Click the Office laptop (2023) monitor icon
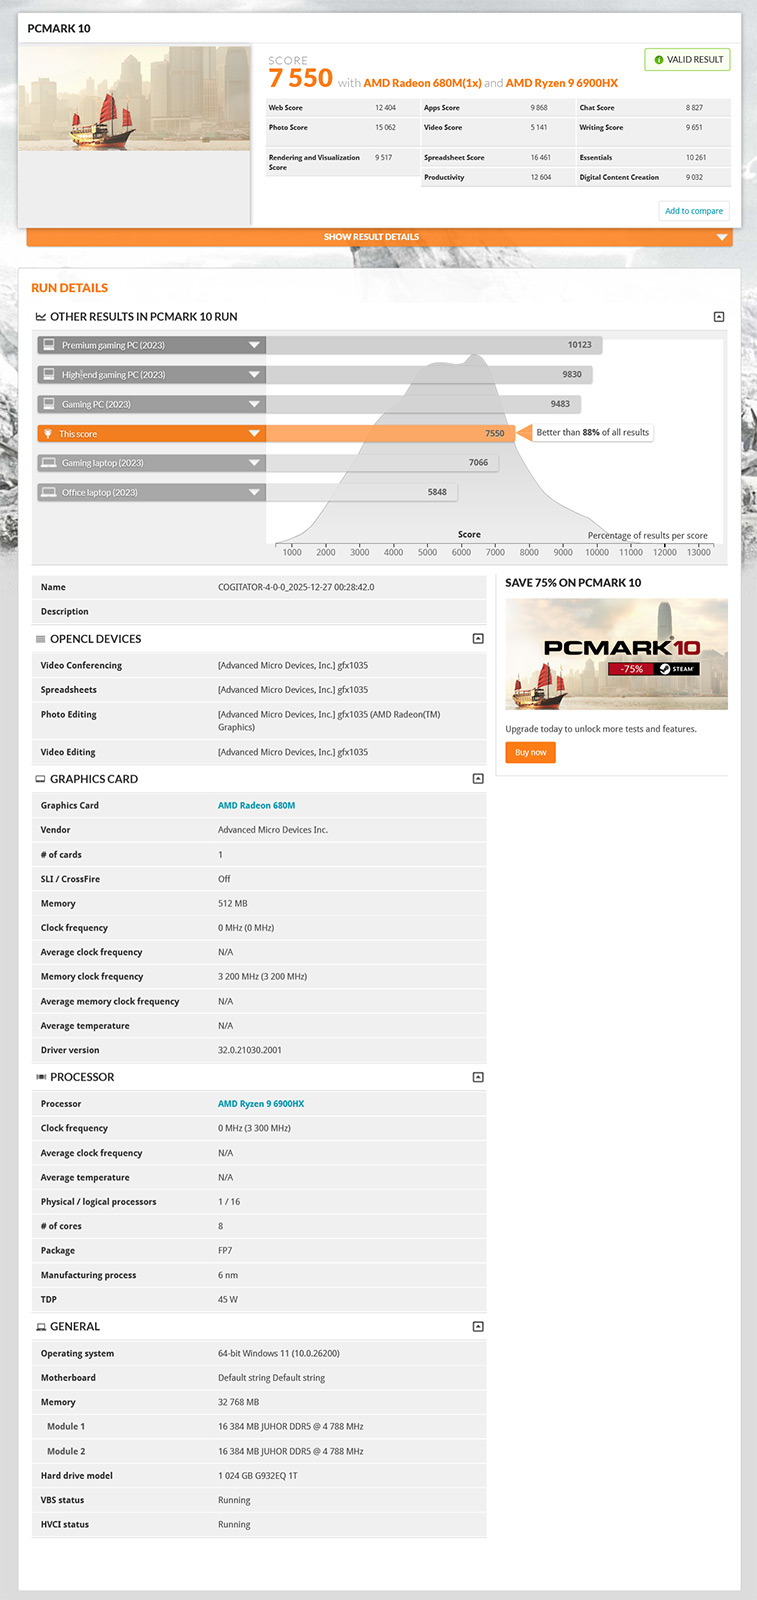This screenshot has width=757, height=1600. 48,492
